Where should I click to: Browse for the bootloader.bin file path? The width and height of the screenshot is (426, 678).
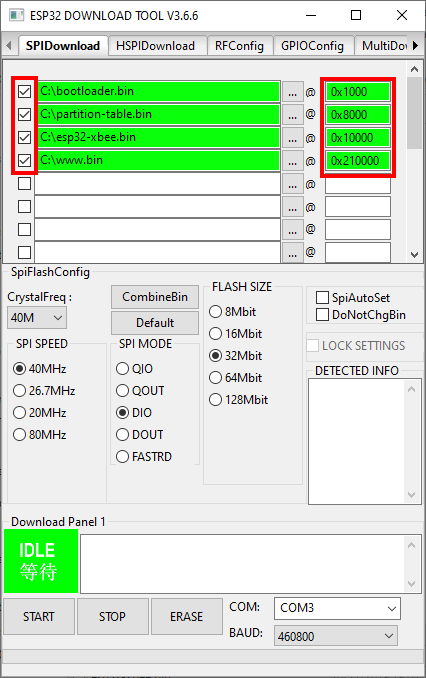293,92
